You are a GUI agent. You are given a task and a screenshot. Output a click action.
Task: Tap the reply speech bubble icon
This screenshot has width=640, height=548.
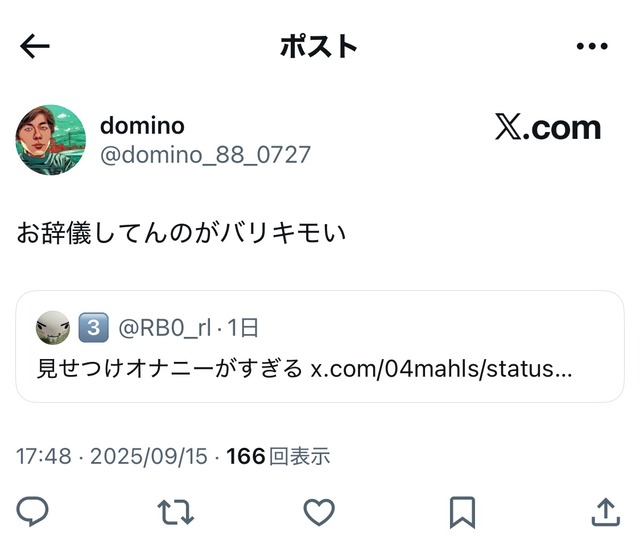32,510
